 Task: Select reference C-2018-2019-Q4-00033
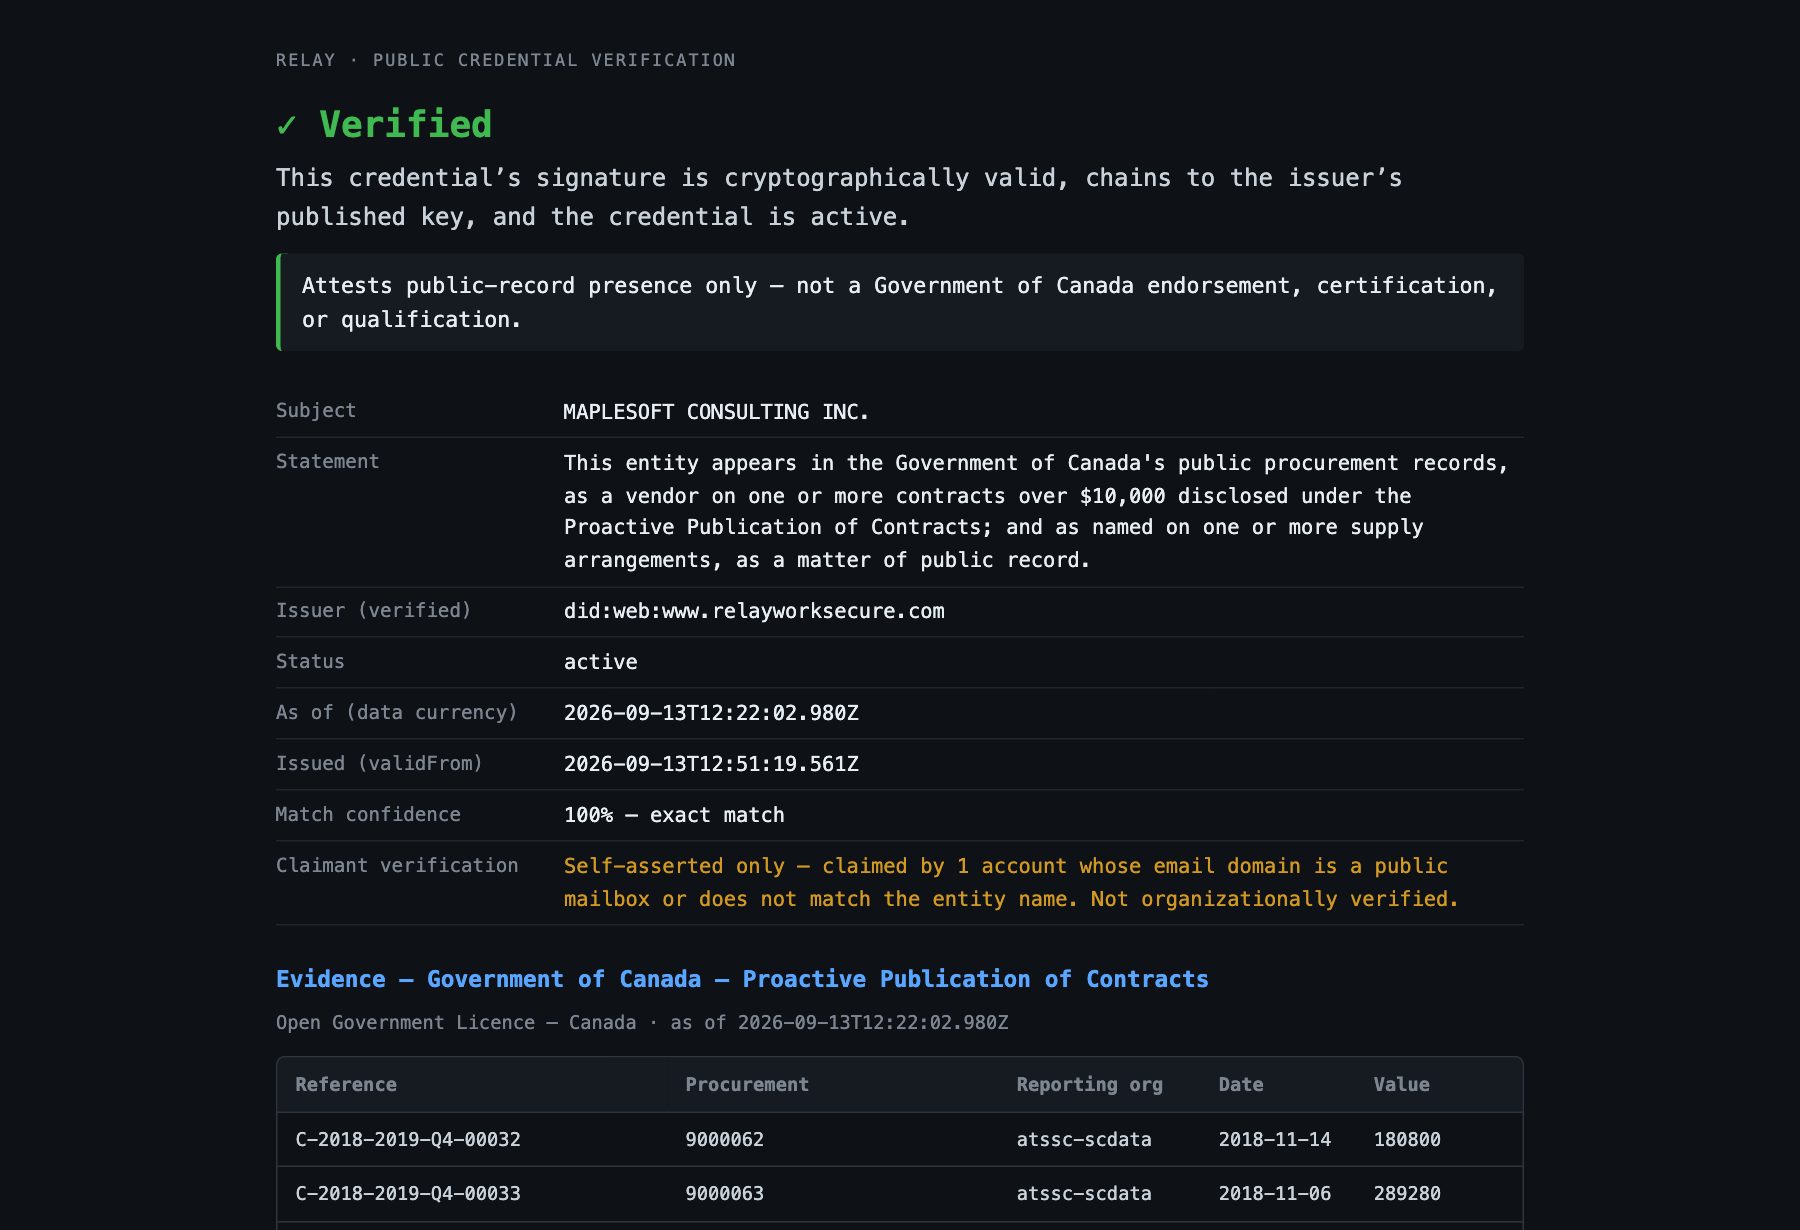408,1193
